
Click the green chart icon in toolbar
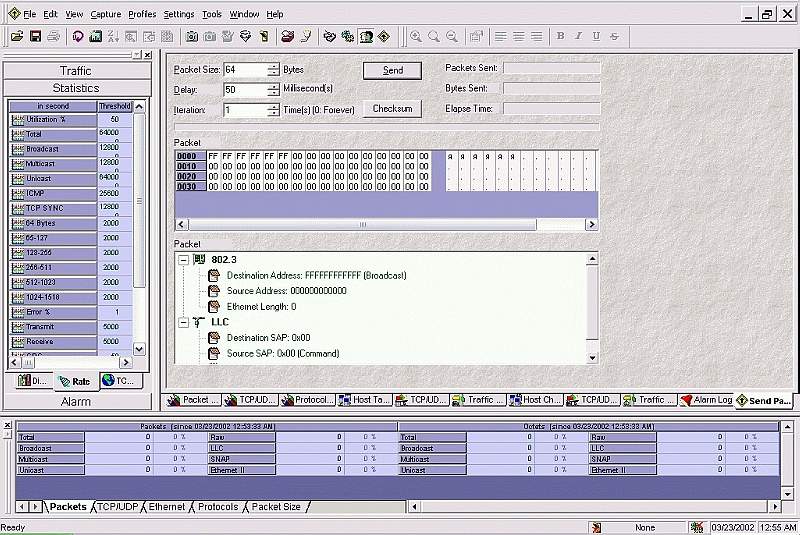(x=95, y=36)
